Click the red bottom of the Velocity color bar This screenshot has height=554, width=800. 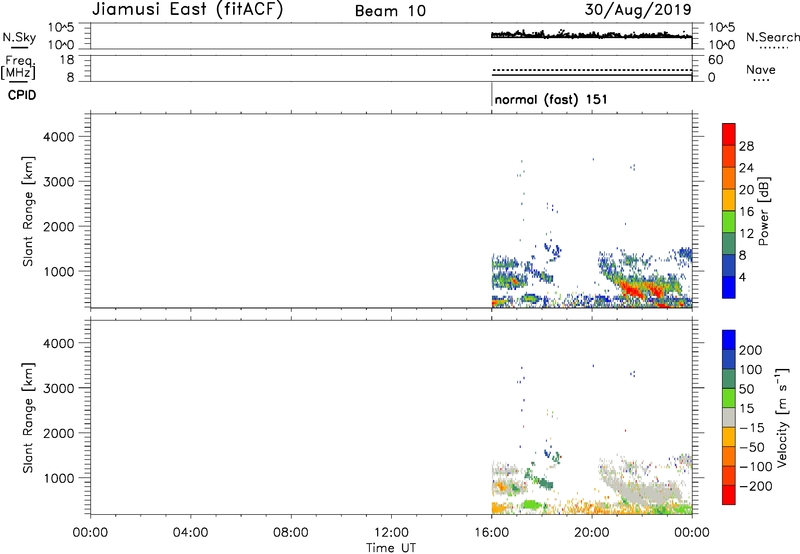click(729, 495)
